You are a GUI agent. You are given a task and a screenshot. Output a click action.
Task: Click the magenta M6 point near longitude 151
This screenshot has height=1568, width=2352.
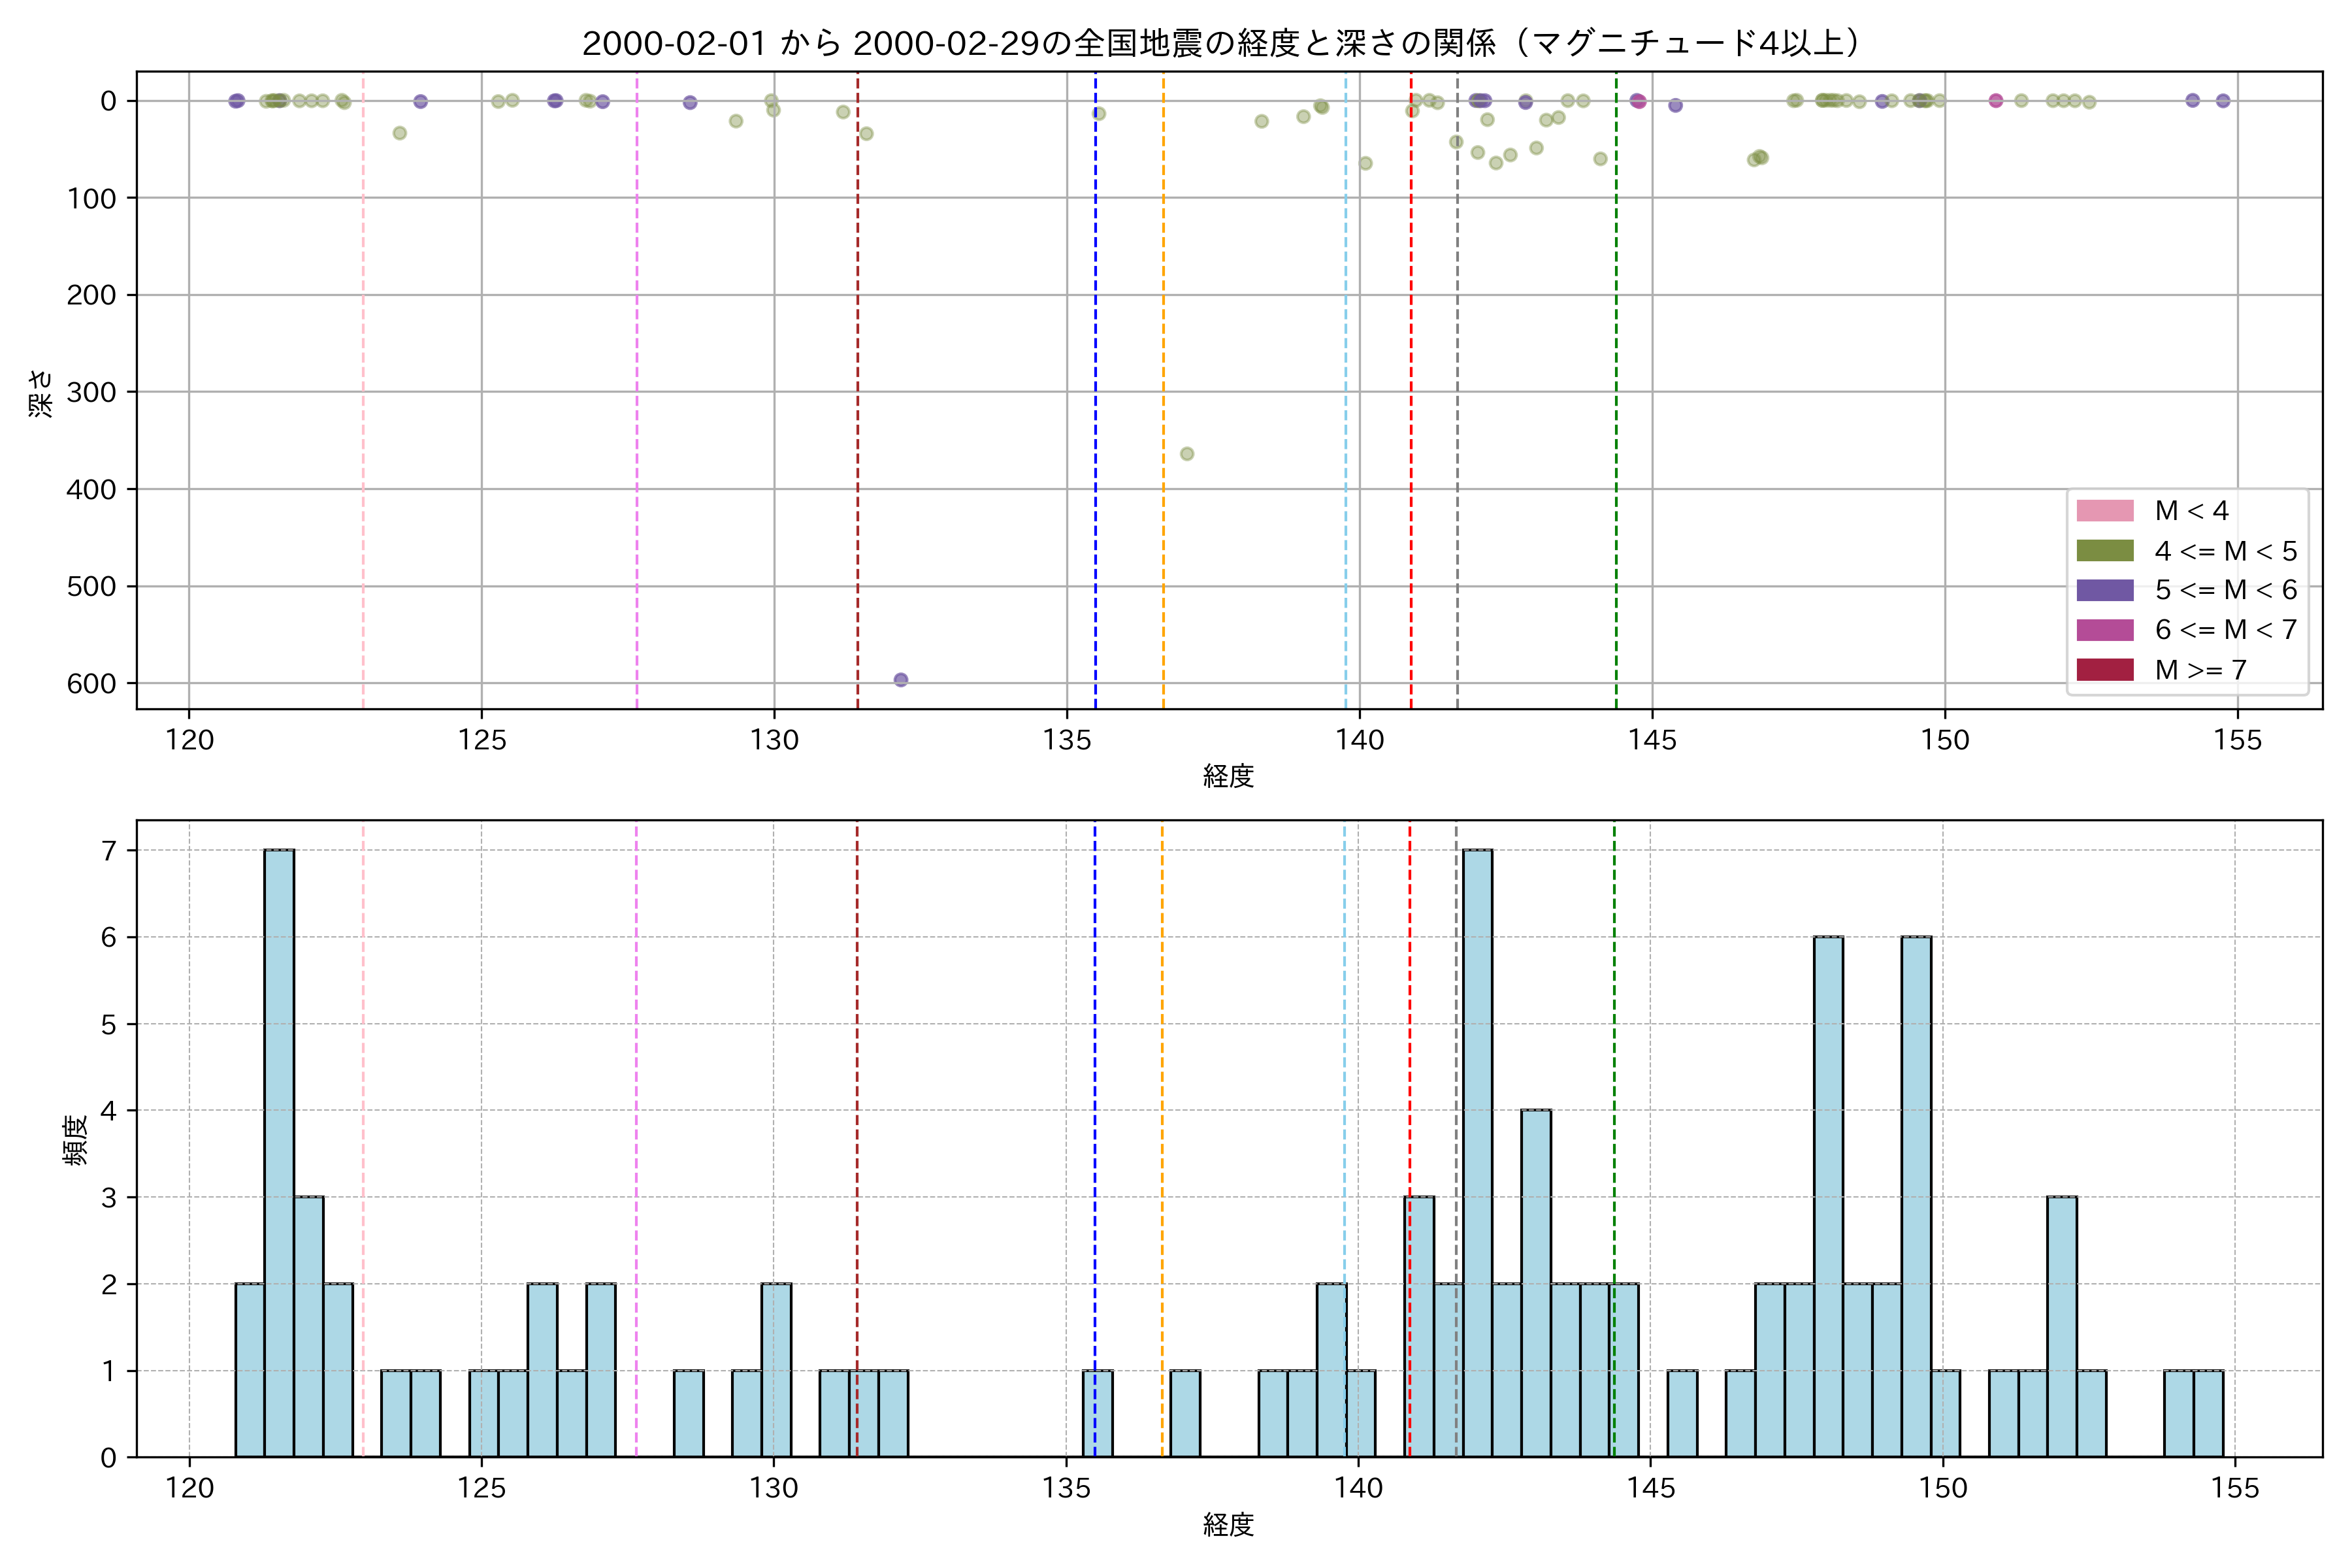coord(1996,100)
